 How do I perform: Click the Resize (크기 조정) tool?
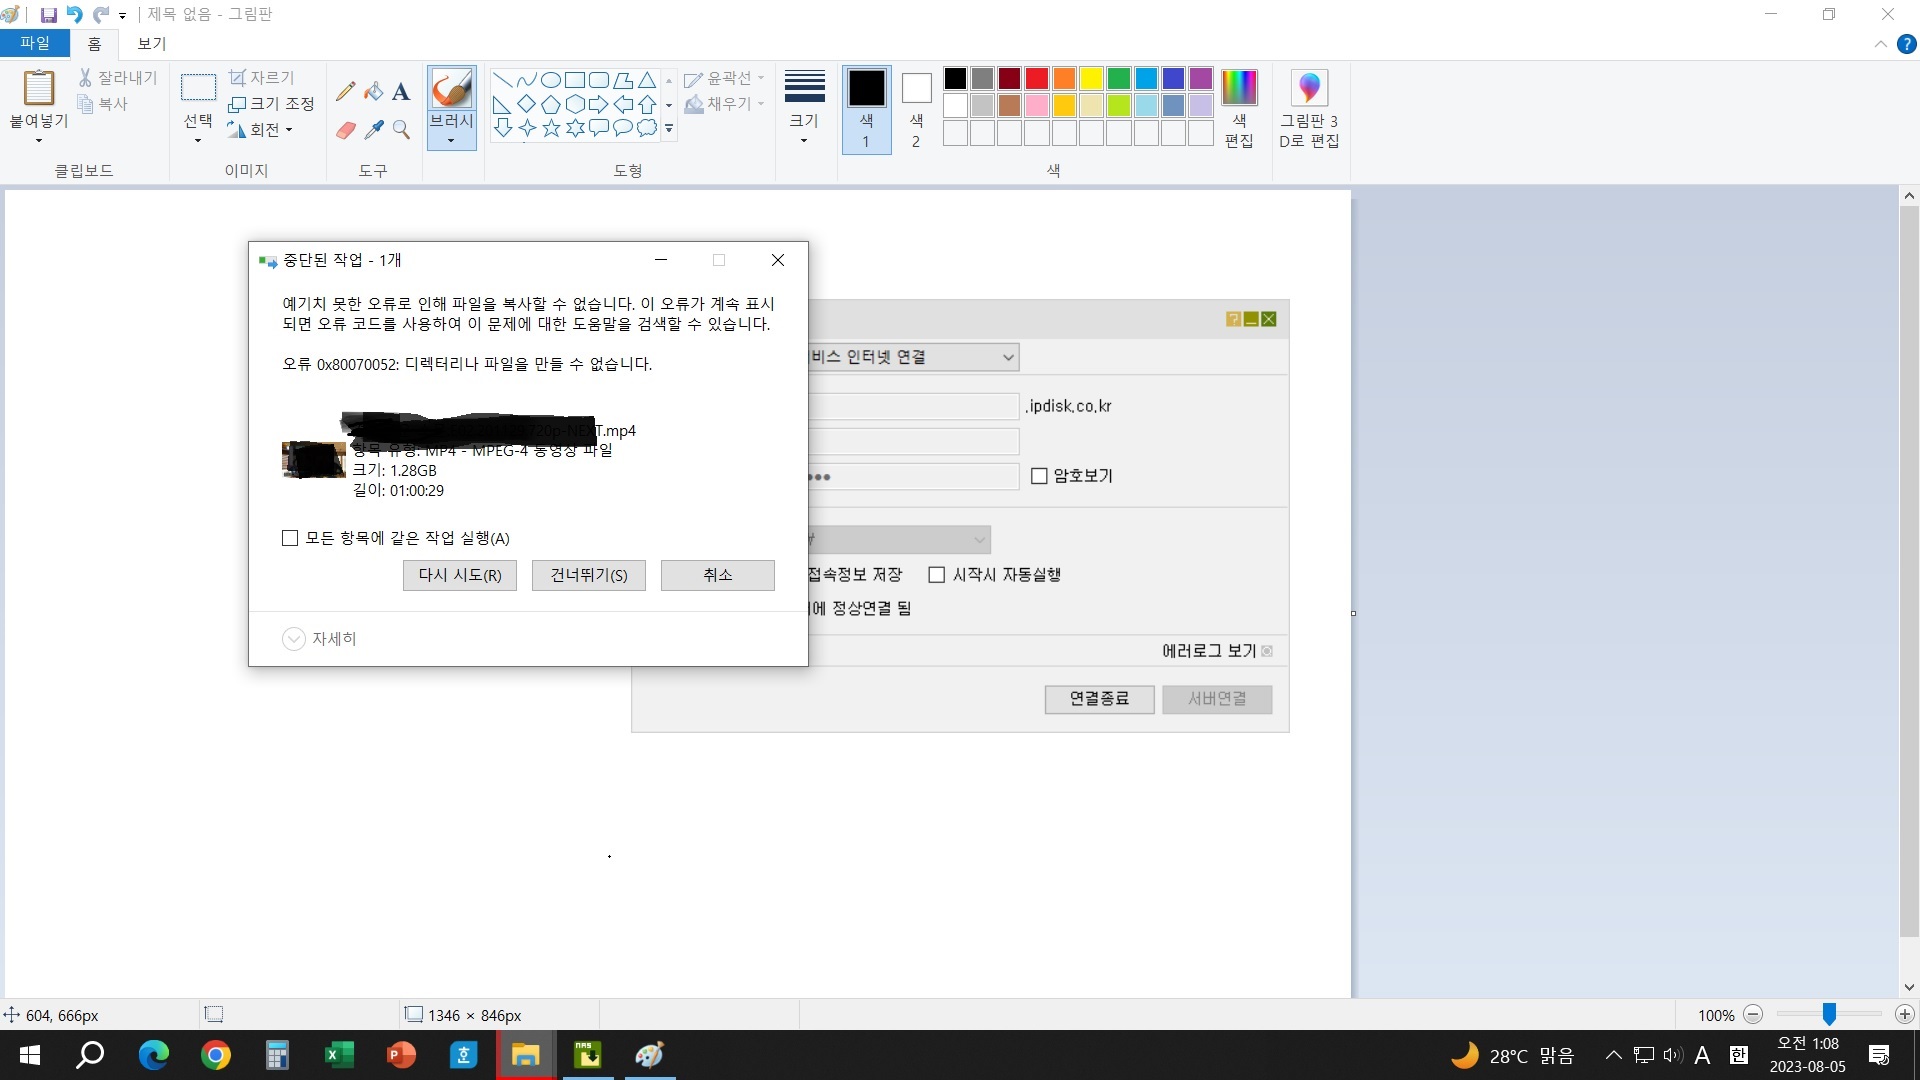(x=271, y=103)
